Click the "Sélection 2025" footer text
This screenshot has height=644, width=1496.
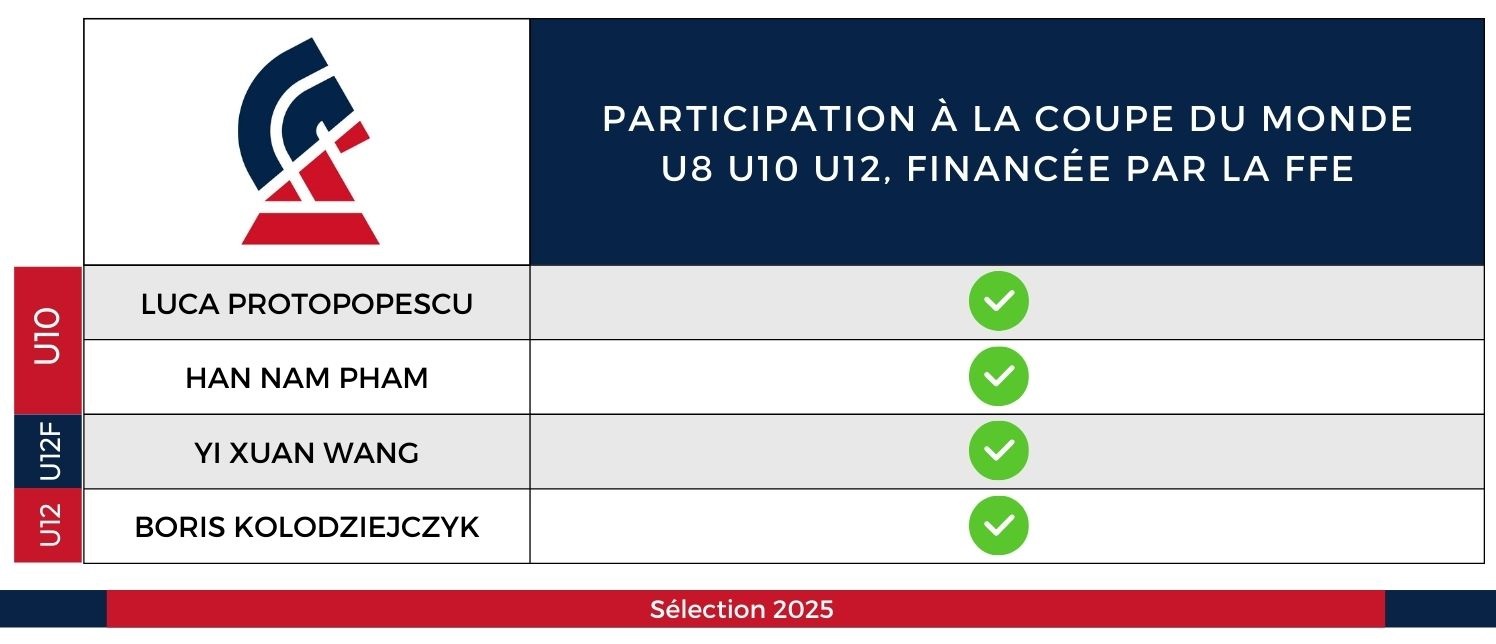pos(741,609)
